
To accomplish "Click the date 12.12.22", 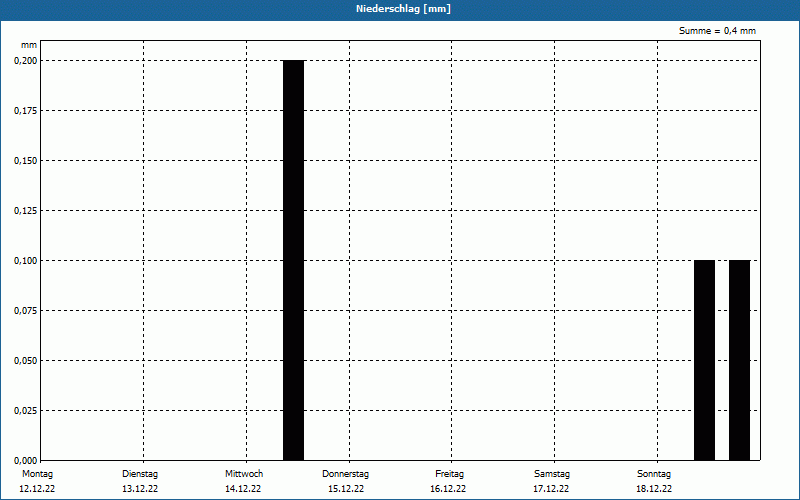I will (x=37, y=489).
